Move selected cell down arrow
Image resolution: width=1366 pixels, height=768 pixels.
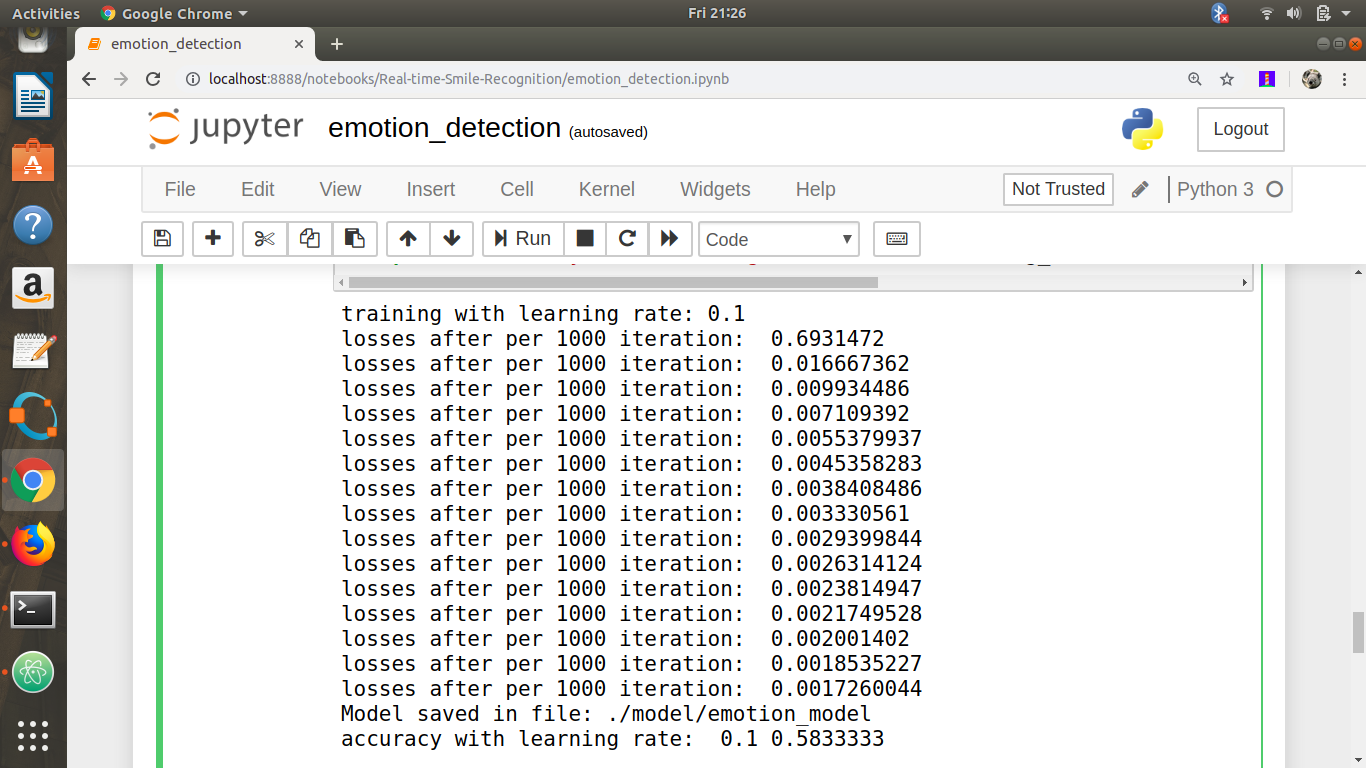[451, 239]
